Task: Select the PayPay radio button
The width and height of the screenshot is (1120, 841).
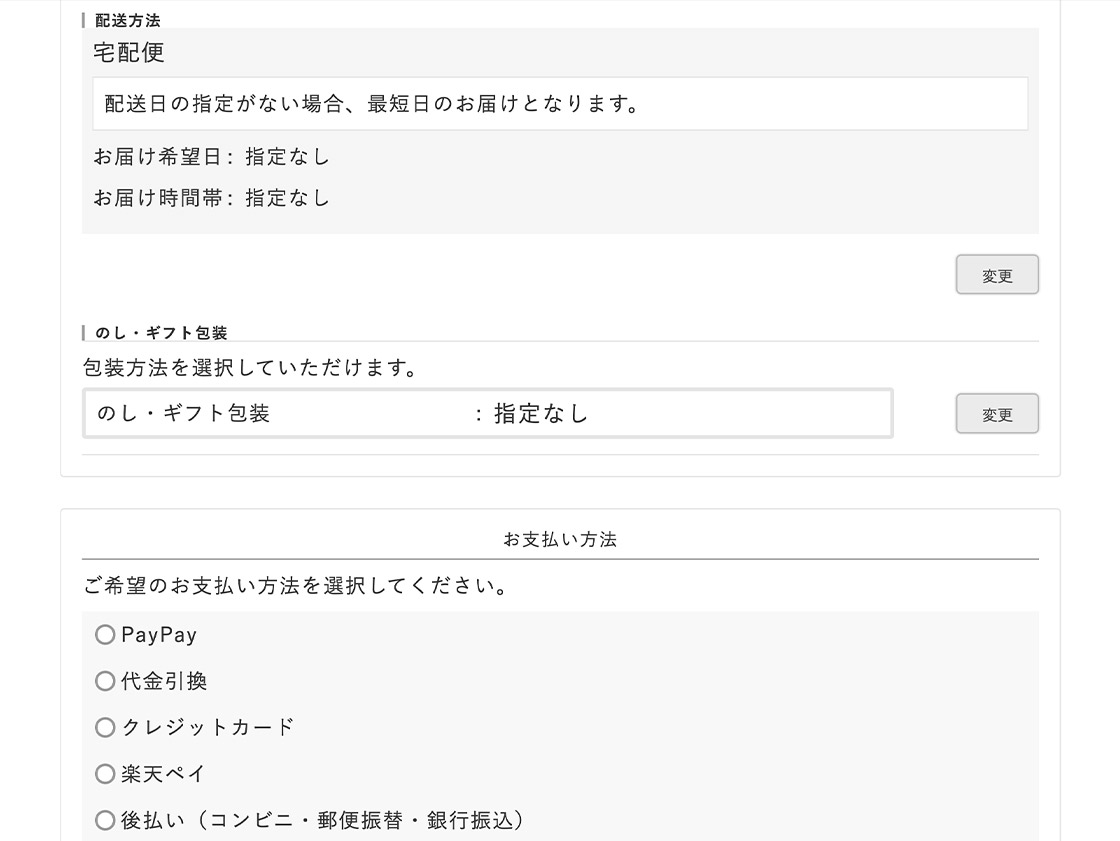Action: (105, 635)
